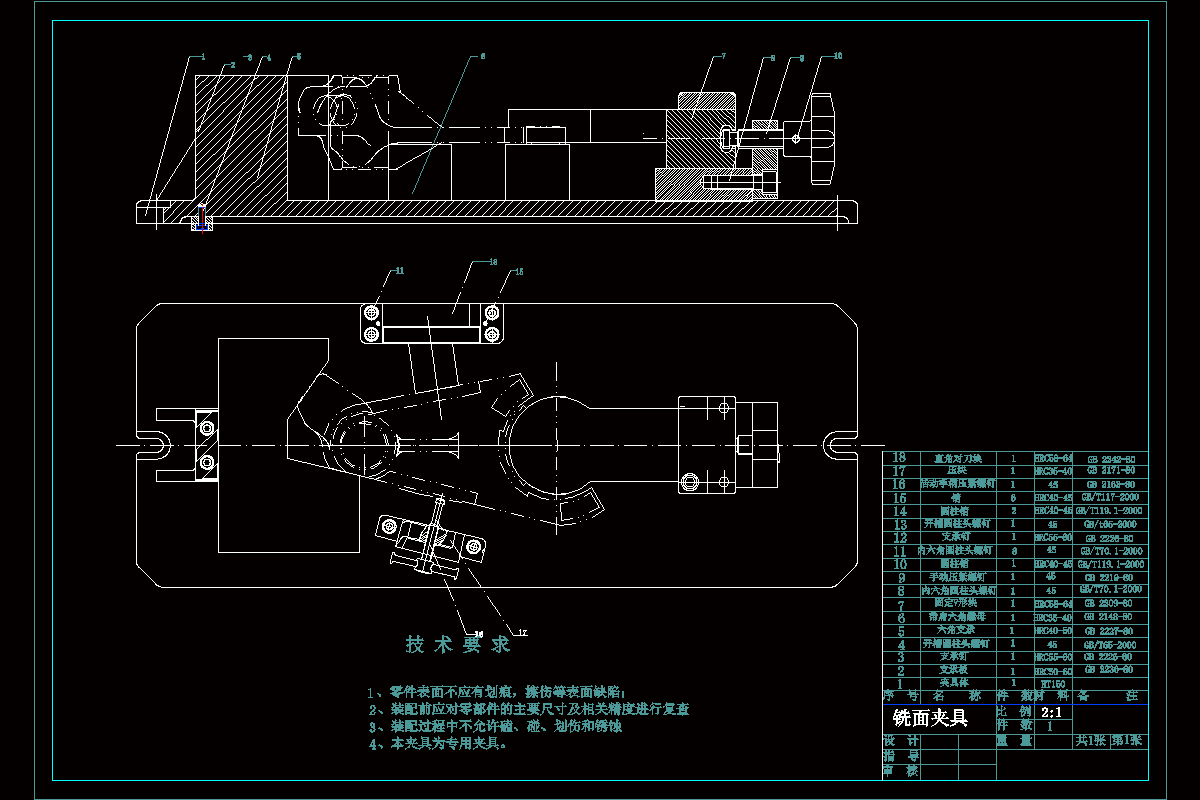Image resolution: width=1200 pixels, height=800 pixels.
Task: Click balloon label 11 above plan view
Action: pos(398,270)
